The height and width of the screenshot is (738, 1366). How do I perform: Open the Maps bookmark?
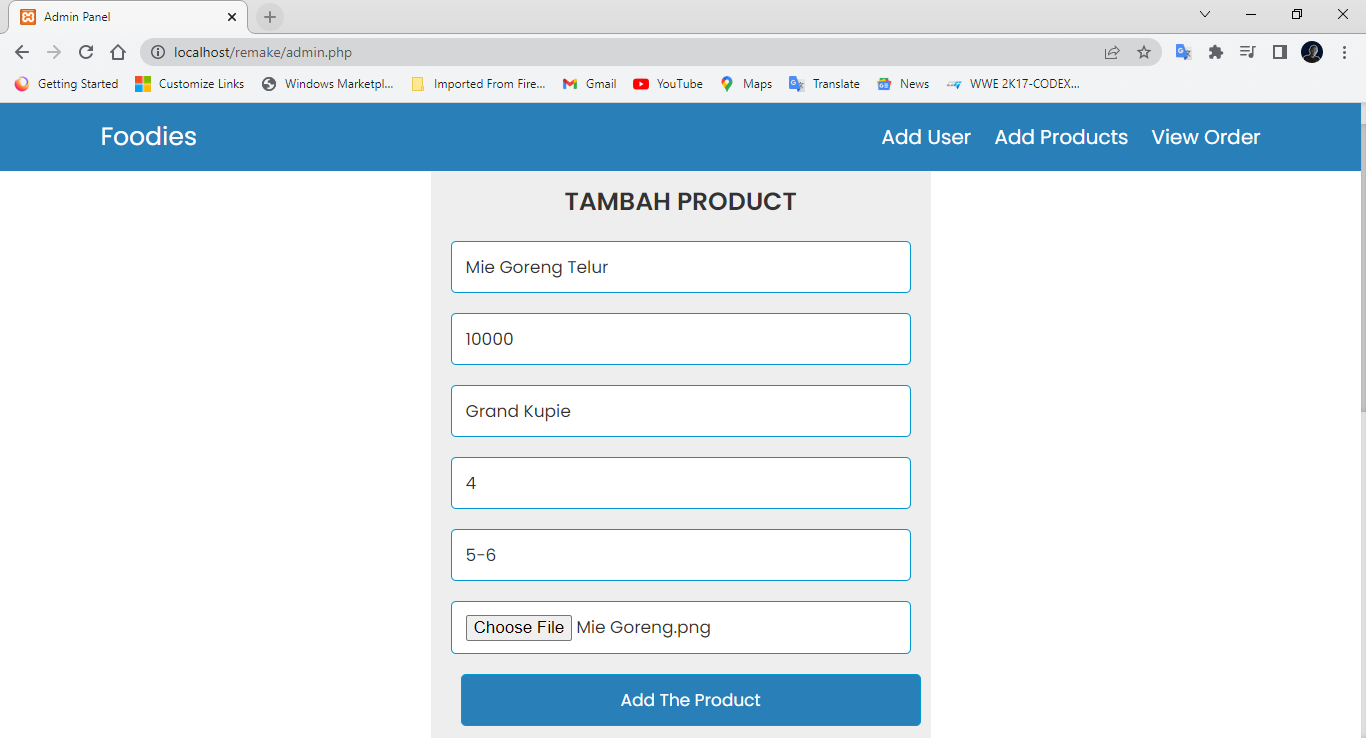pos(746,84)
